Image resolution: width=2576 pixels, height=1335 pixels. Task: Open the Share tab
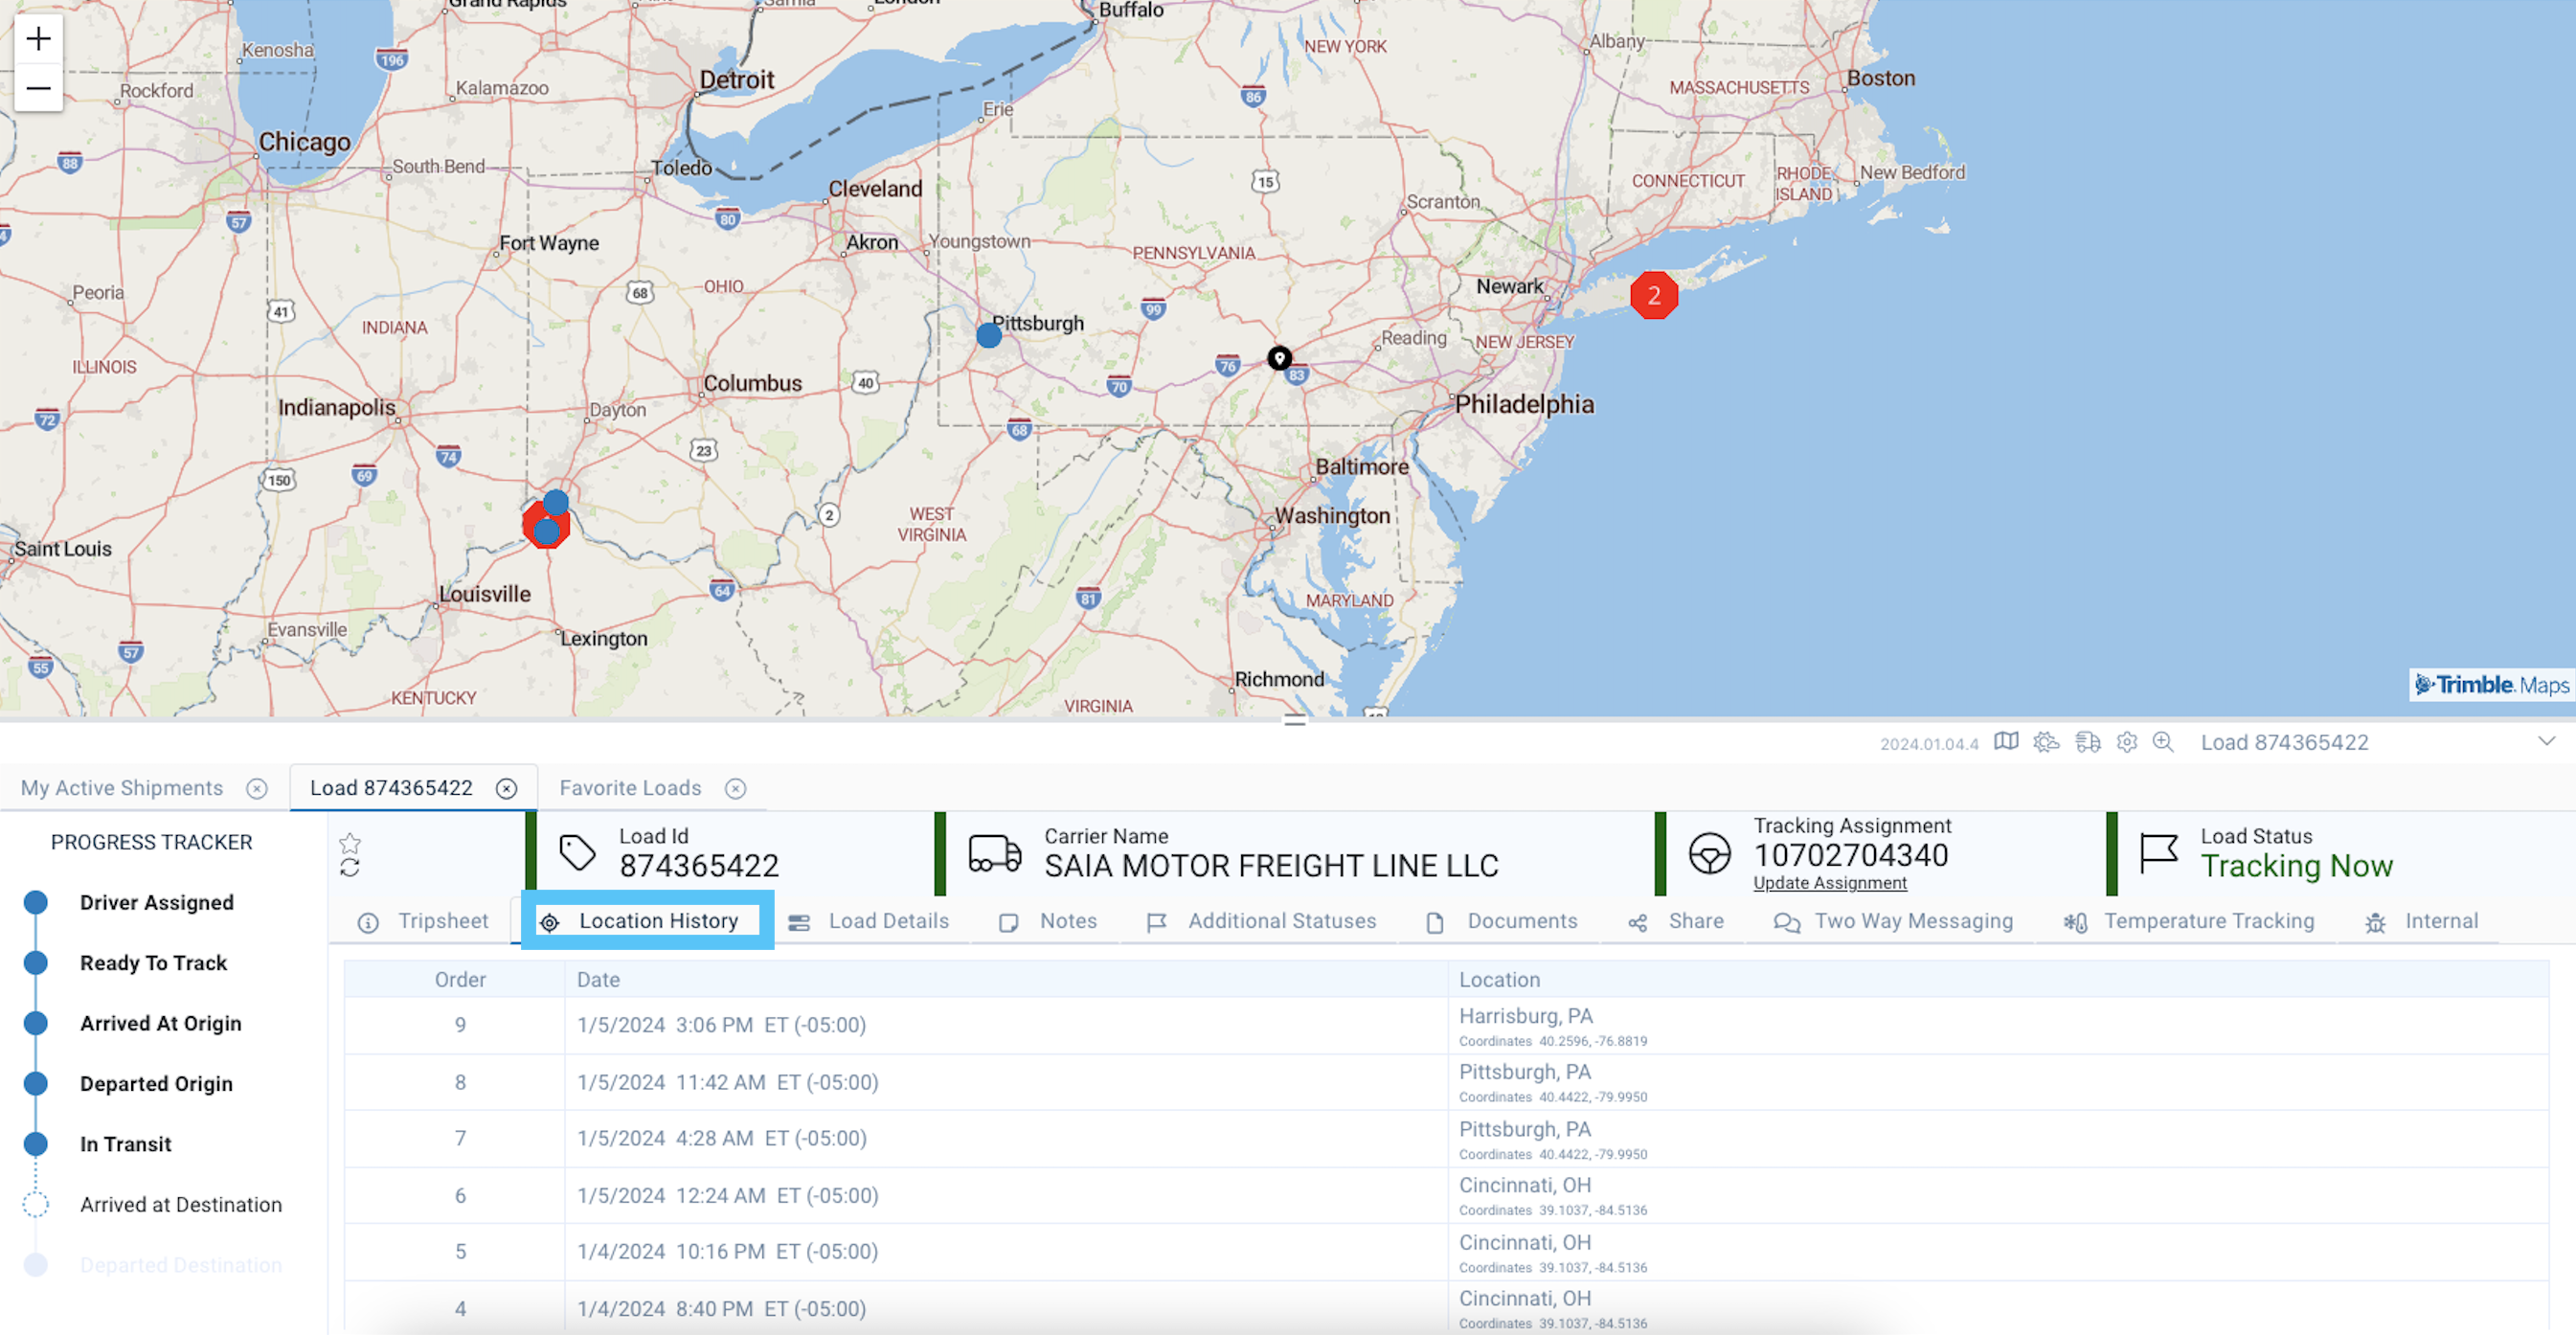click(1675, 920)
